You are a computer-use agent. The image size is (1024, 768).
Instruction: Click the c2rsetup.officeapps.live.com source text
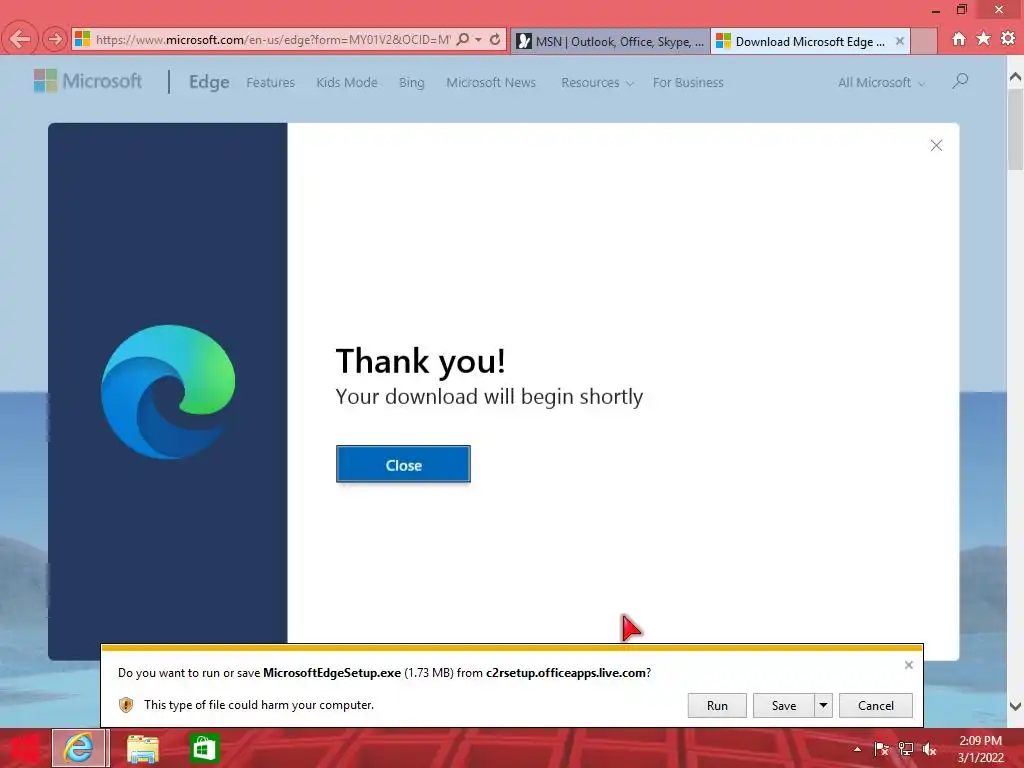(x=566, y=673)
